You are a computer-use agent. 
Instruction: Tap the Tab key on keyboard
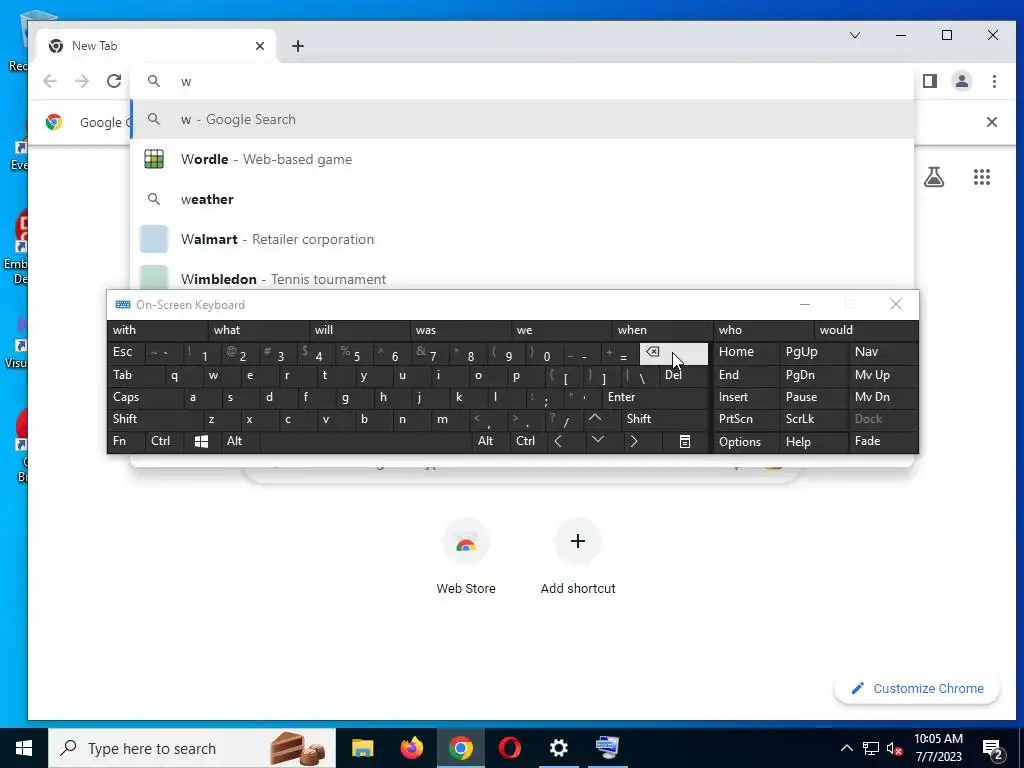[135, 375]
